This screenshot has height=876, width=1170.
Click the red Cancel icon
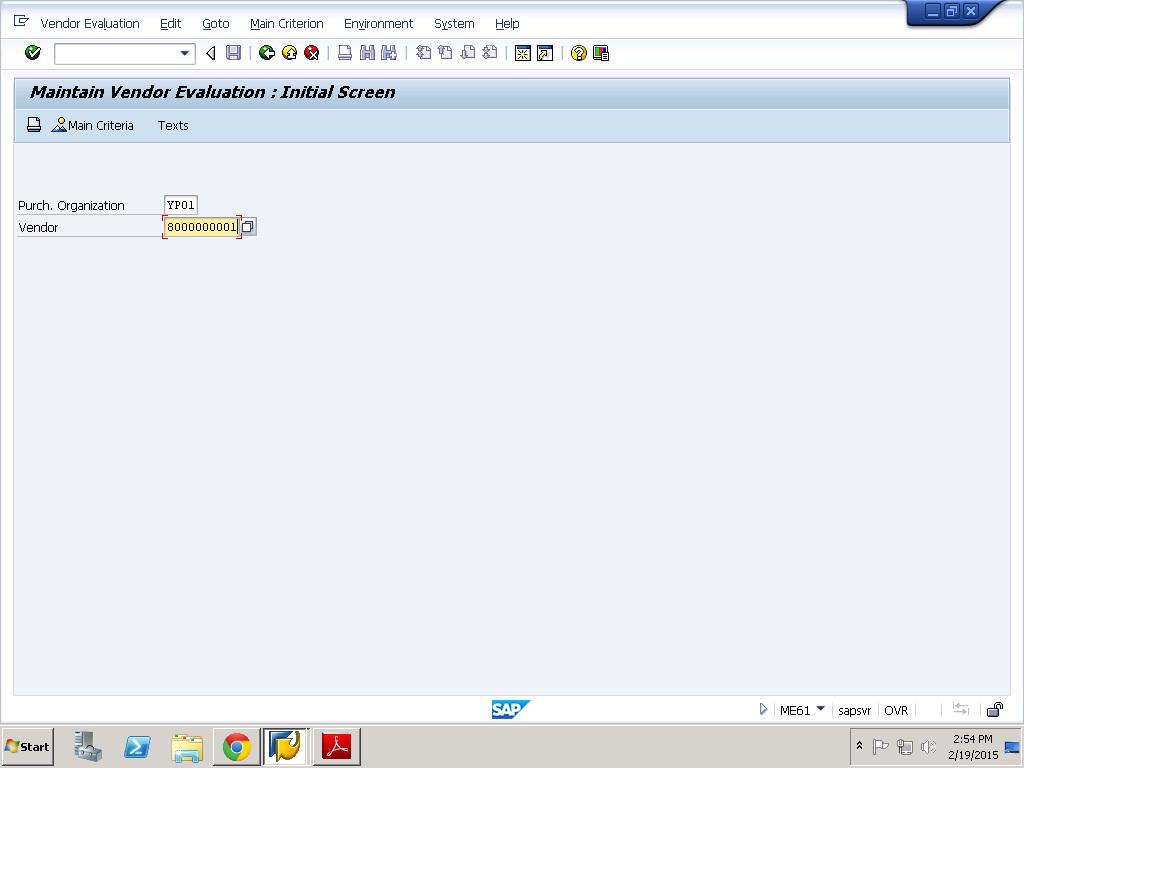tap(312, 53)
